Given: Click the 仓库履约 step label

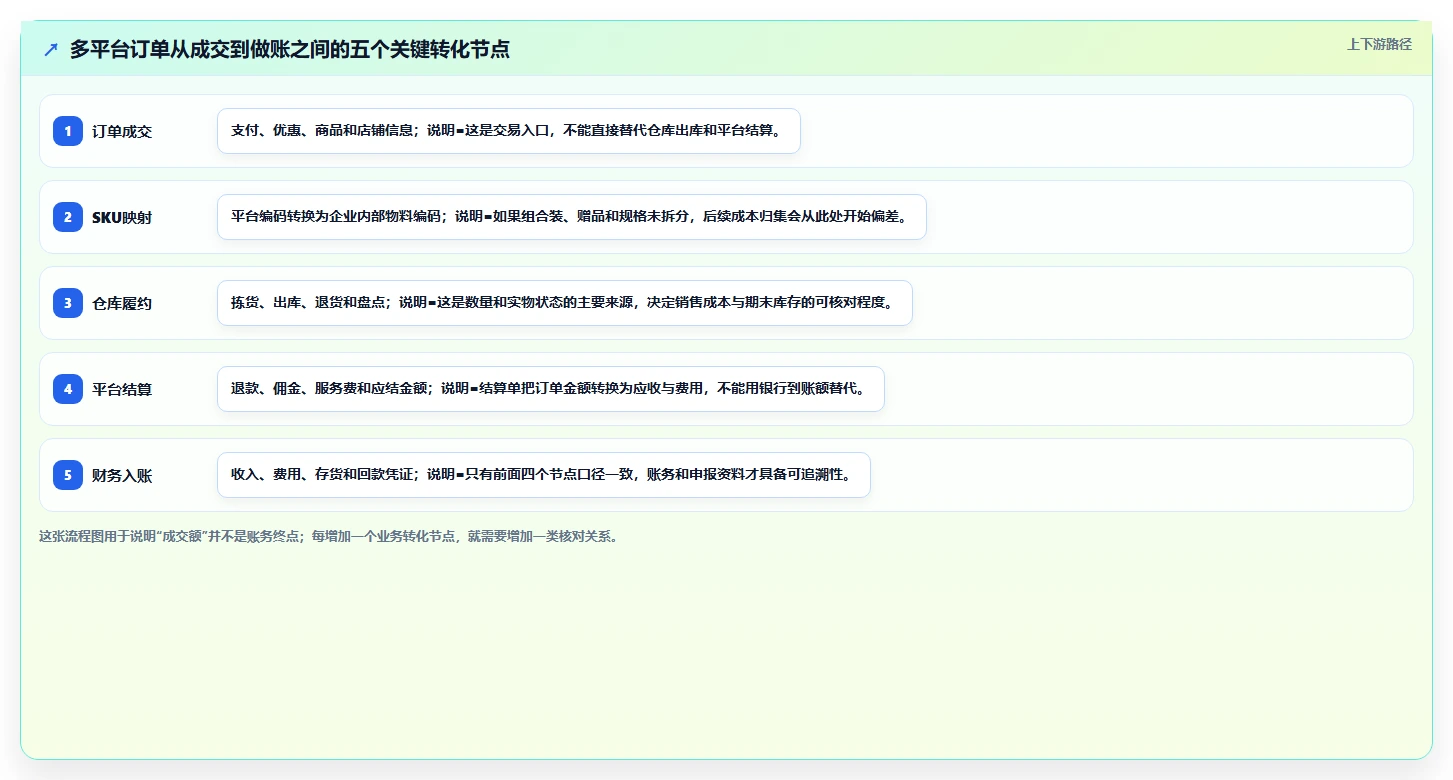Looking at the screenshot, I should coord(122,303).
